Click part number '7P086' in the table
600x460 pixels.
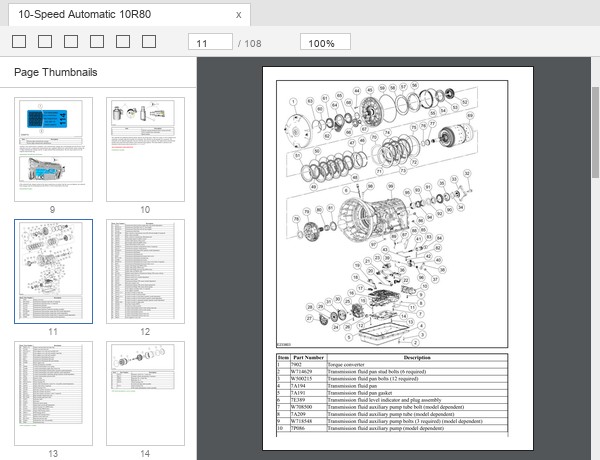tap(298, 428)
